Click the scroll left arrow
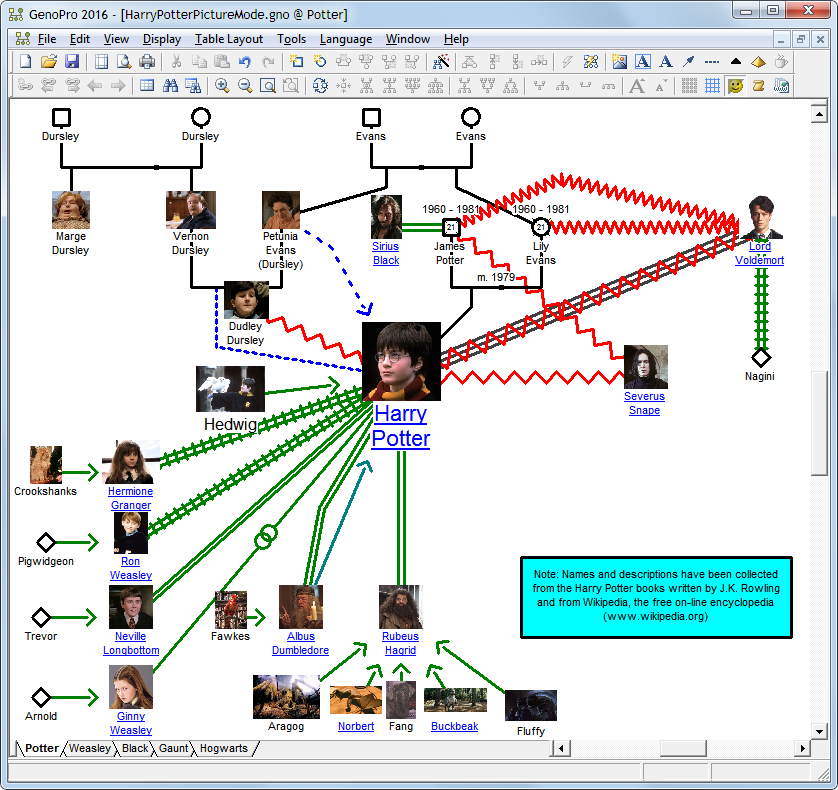838x790 pixels. (561, 748)
